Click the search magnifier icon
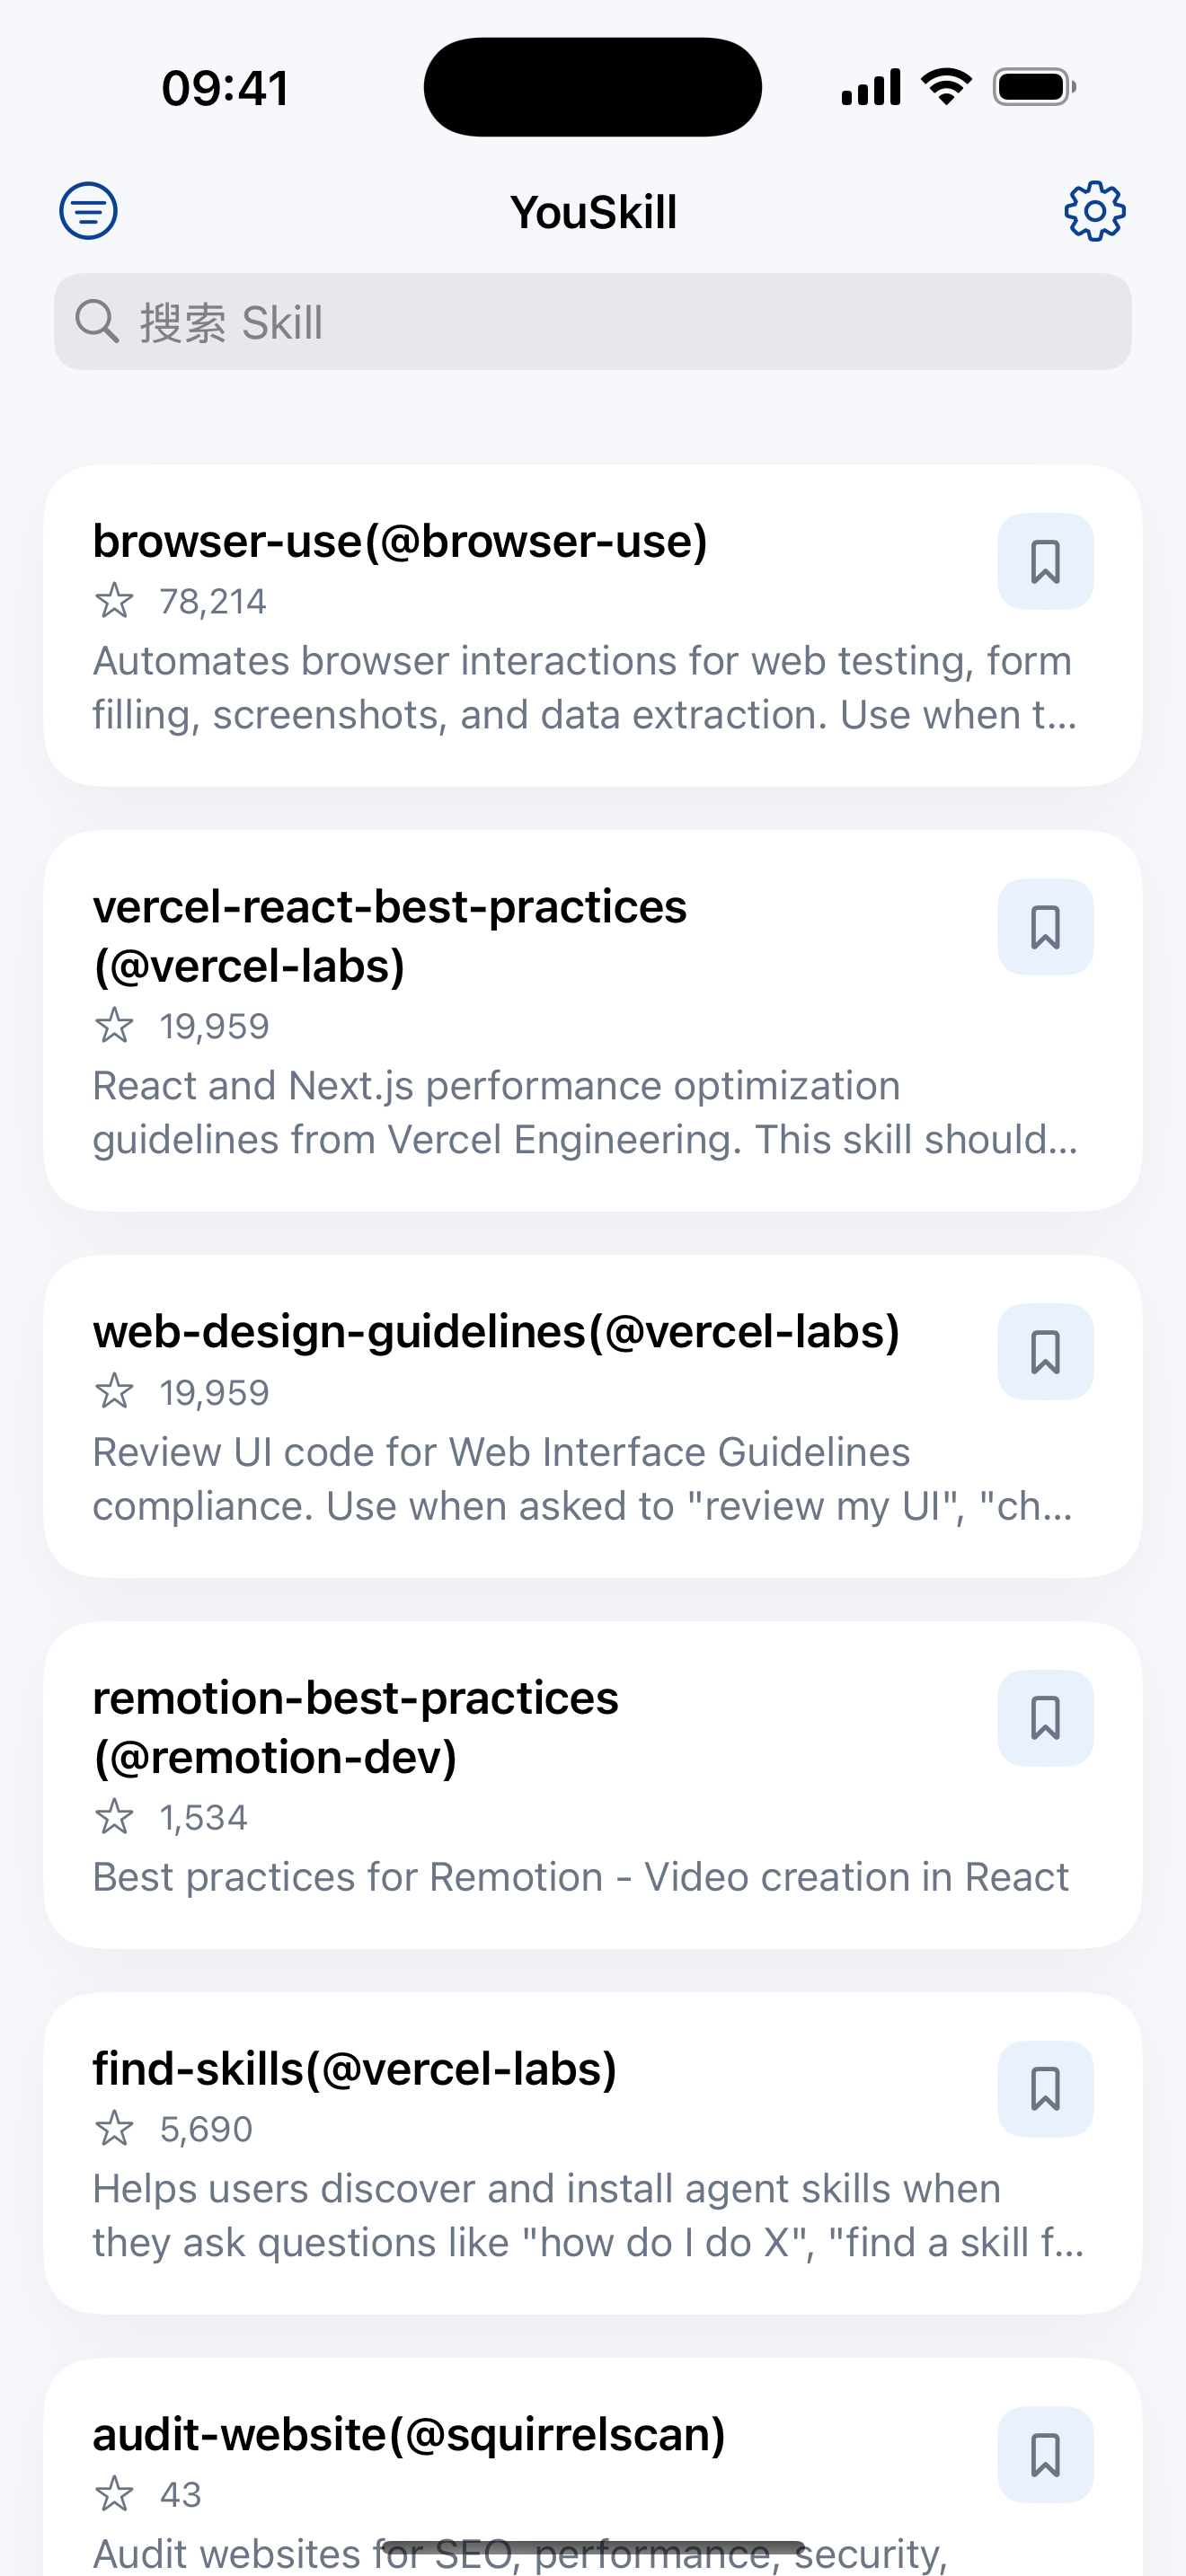 point(97,322)
